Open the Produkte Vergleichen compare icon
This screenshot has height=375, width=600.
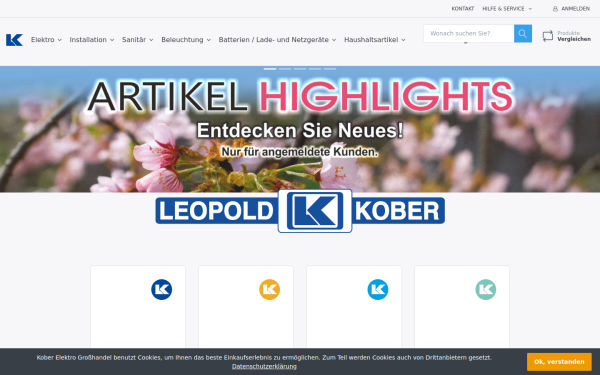(548, 36)
